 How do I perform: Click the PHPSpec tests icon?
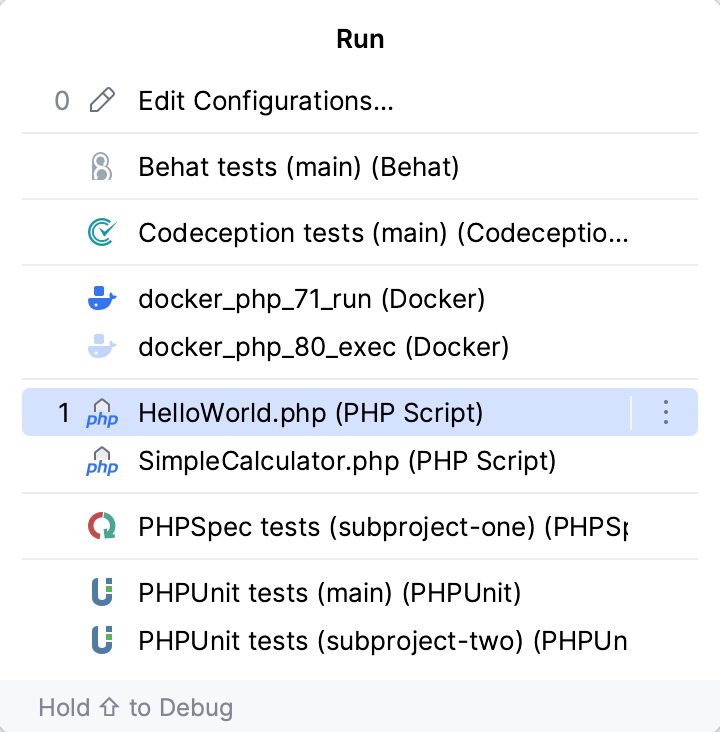click(x=102, y=526)
